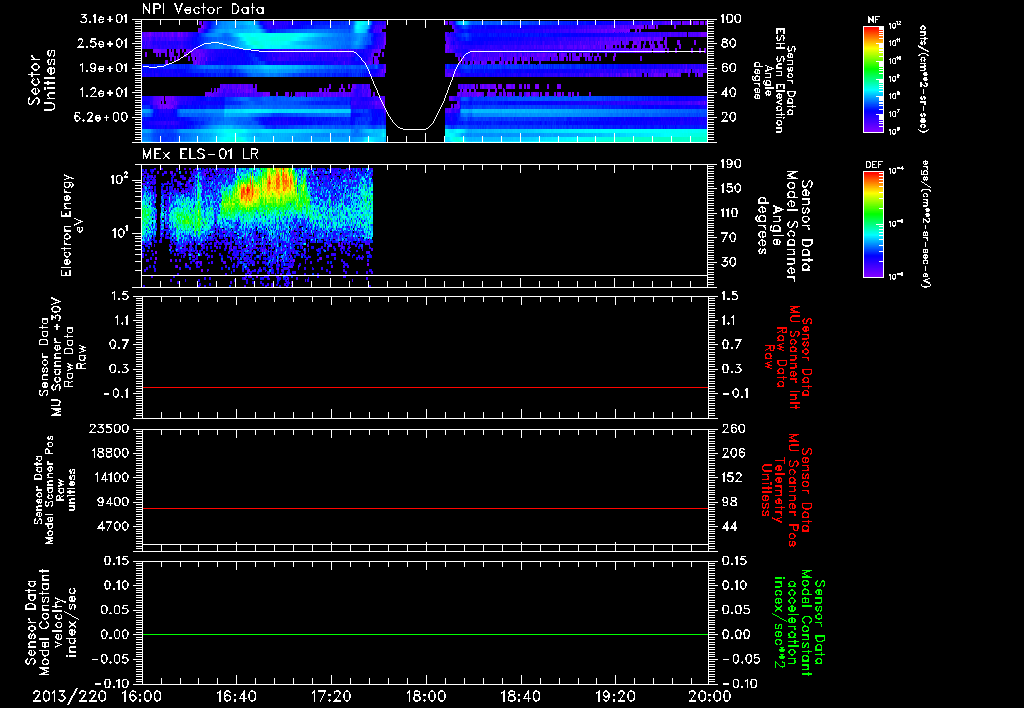
Task: Click the '100' sun elevation tick label
Action: 731,19
